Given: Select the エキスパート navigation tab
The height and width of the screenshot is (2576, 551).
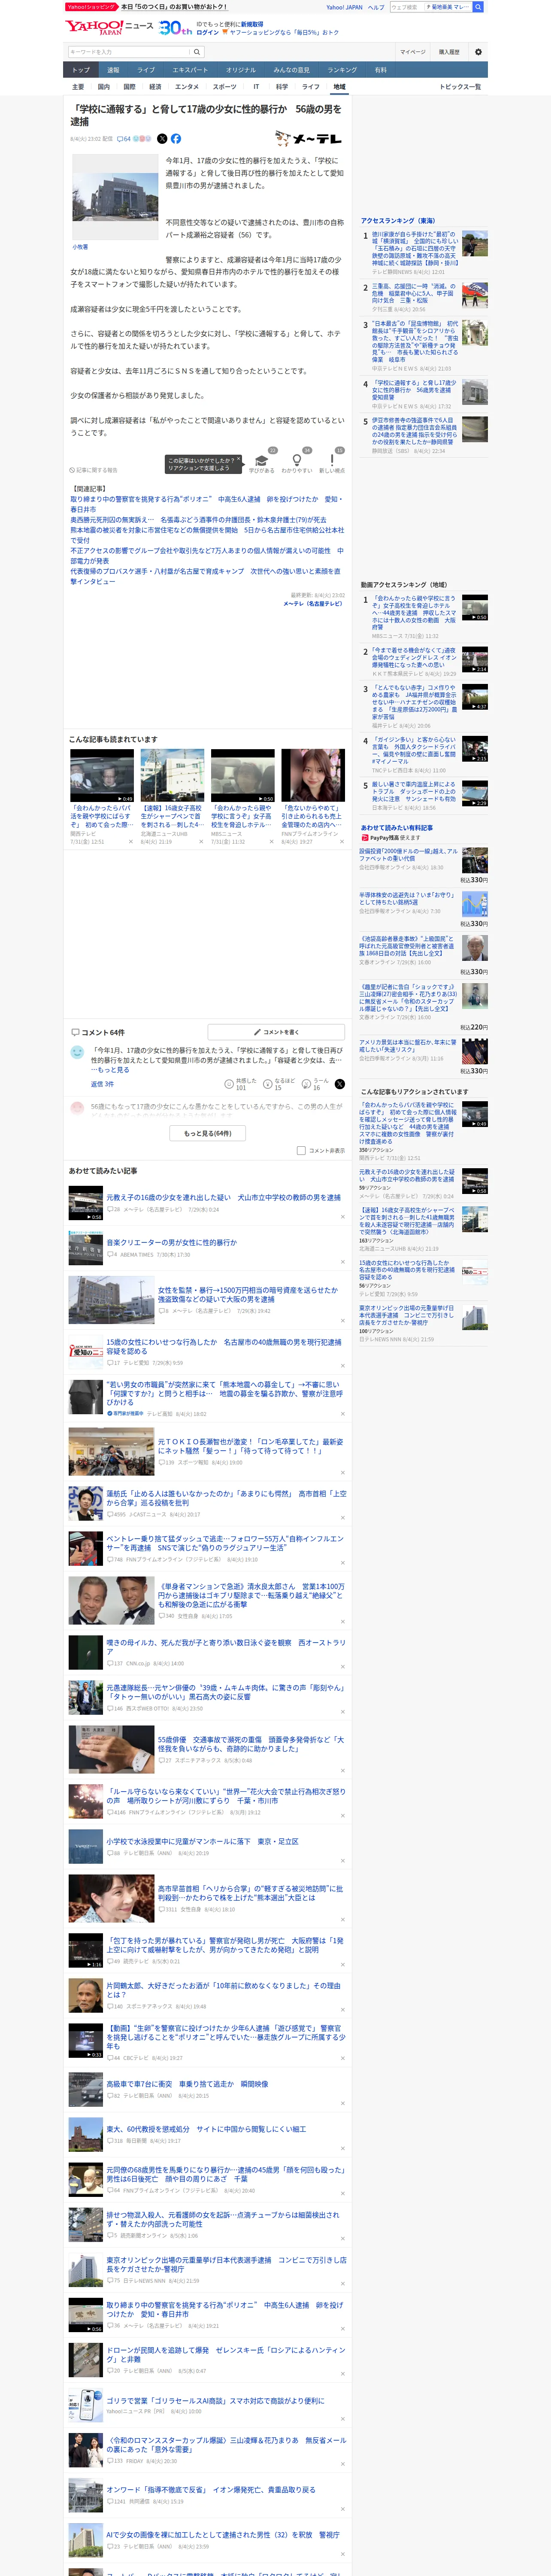Looking at the screenshot, I should coord(190,70).
